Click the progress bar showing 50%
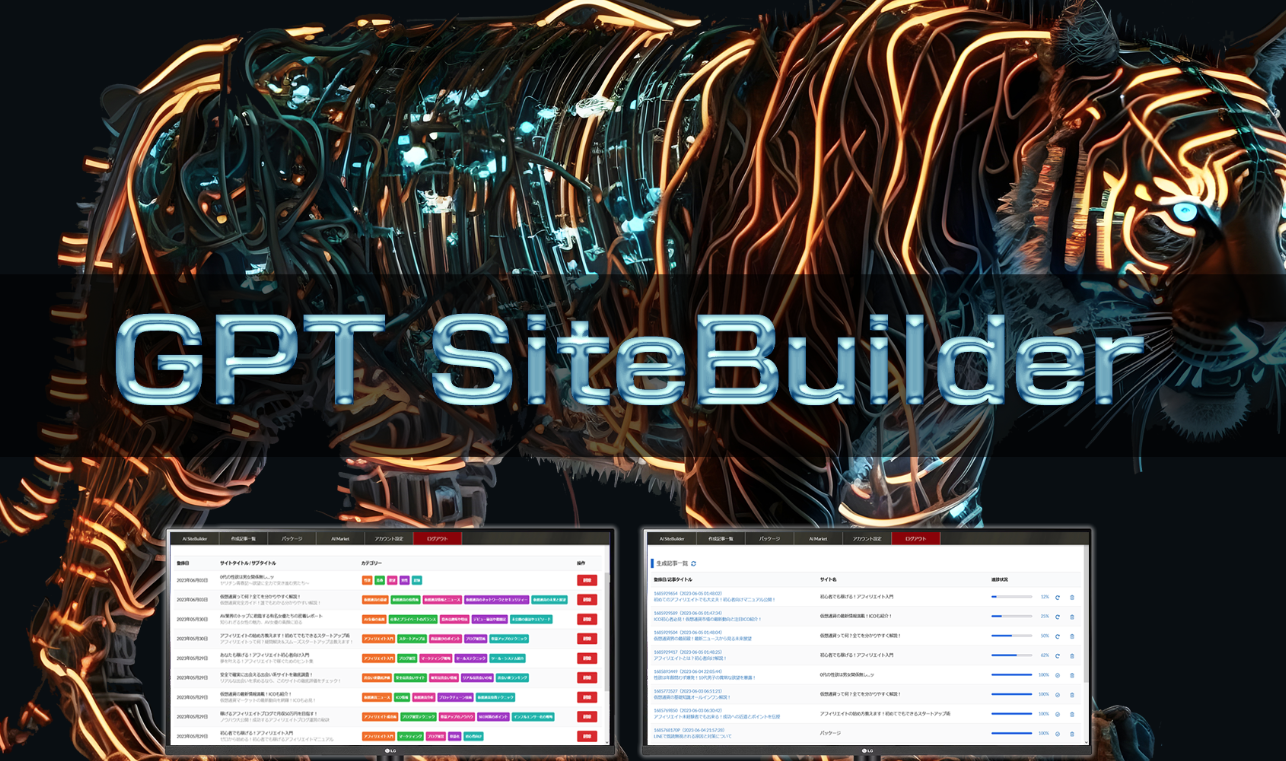1286x761 pixels. (x=1011, y=636)
